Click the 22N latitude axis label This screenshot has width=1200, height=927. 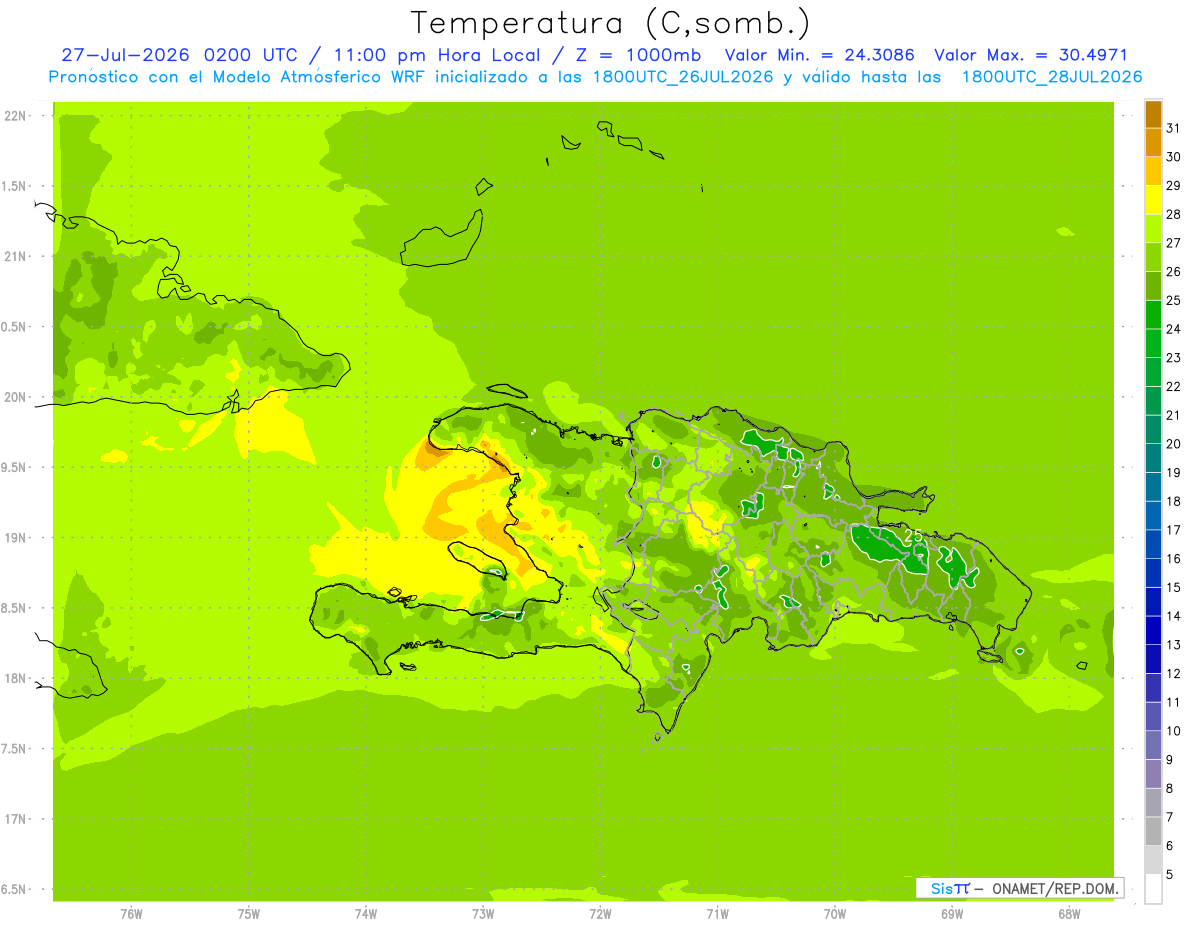[x=16, y=116]
